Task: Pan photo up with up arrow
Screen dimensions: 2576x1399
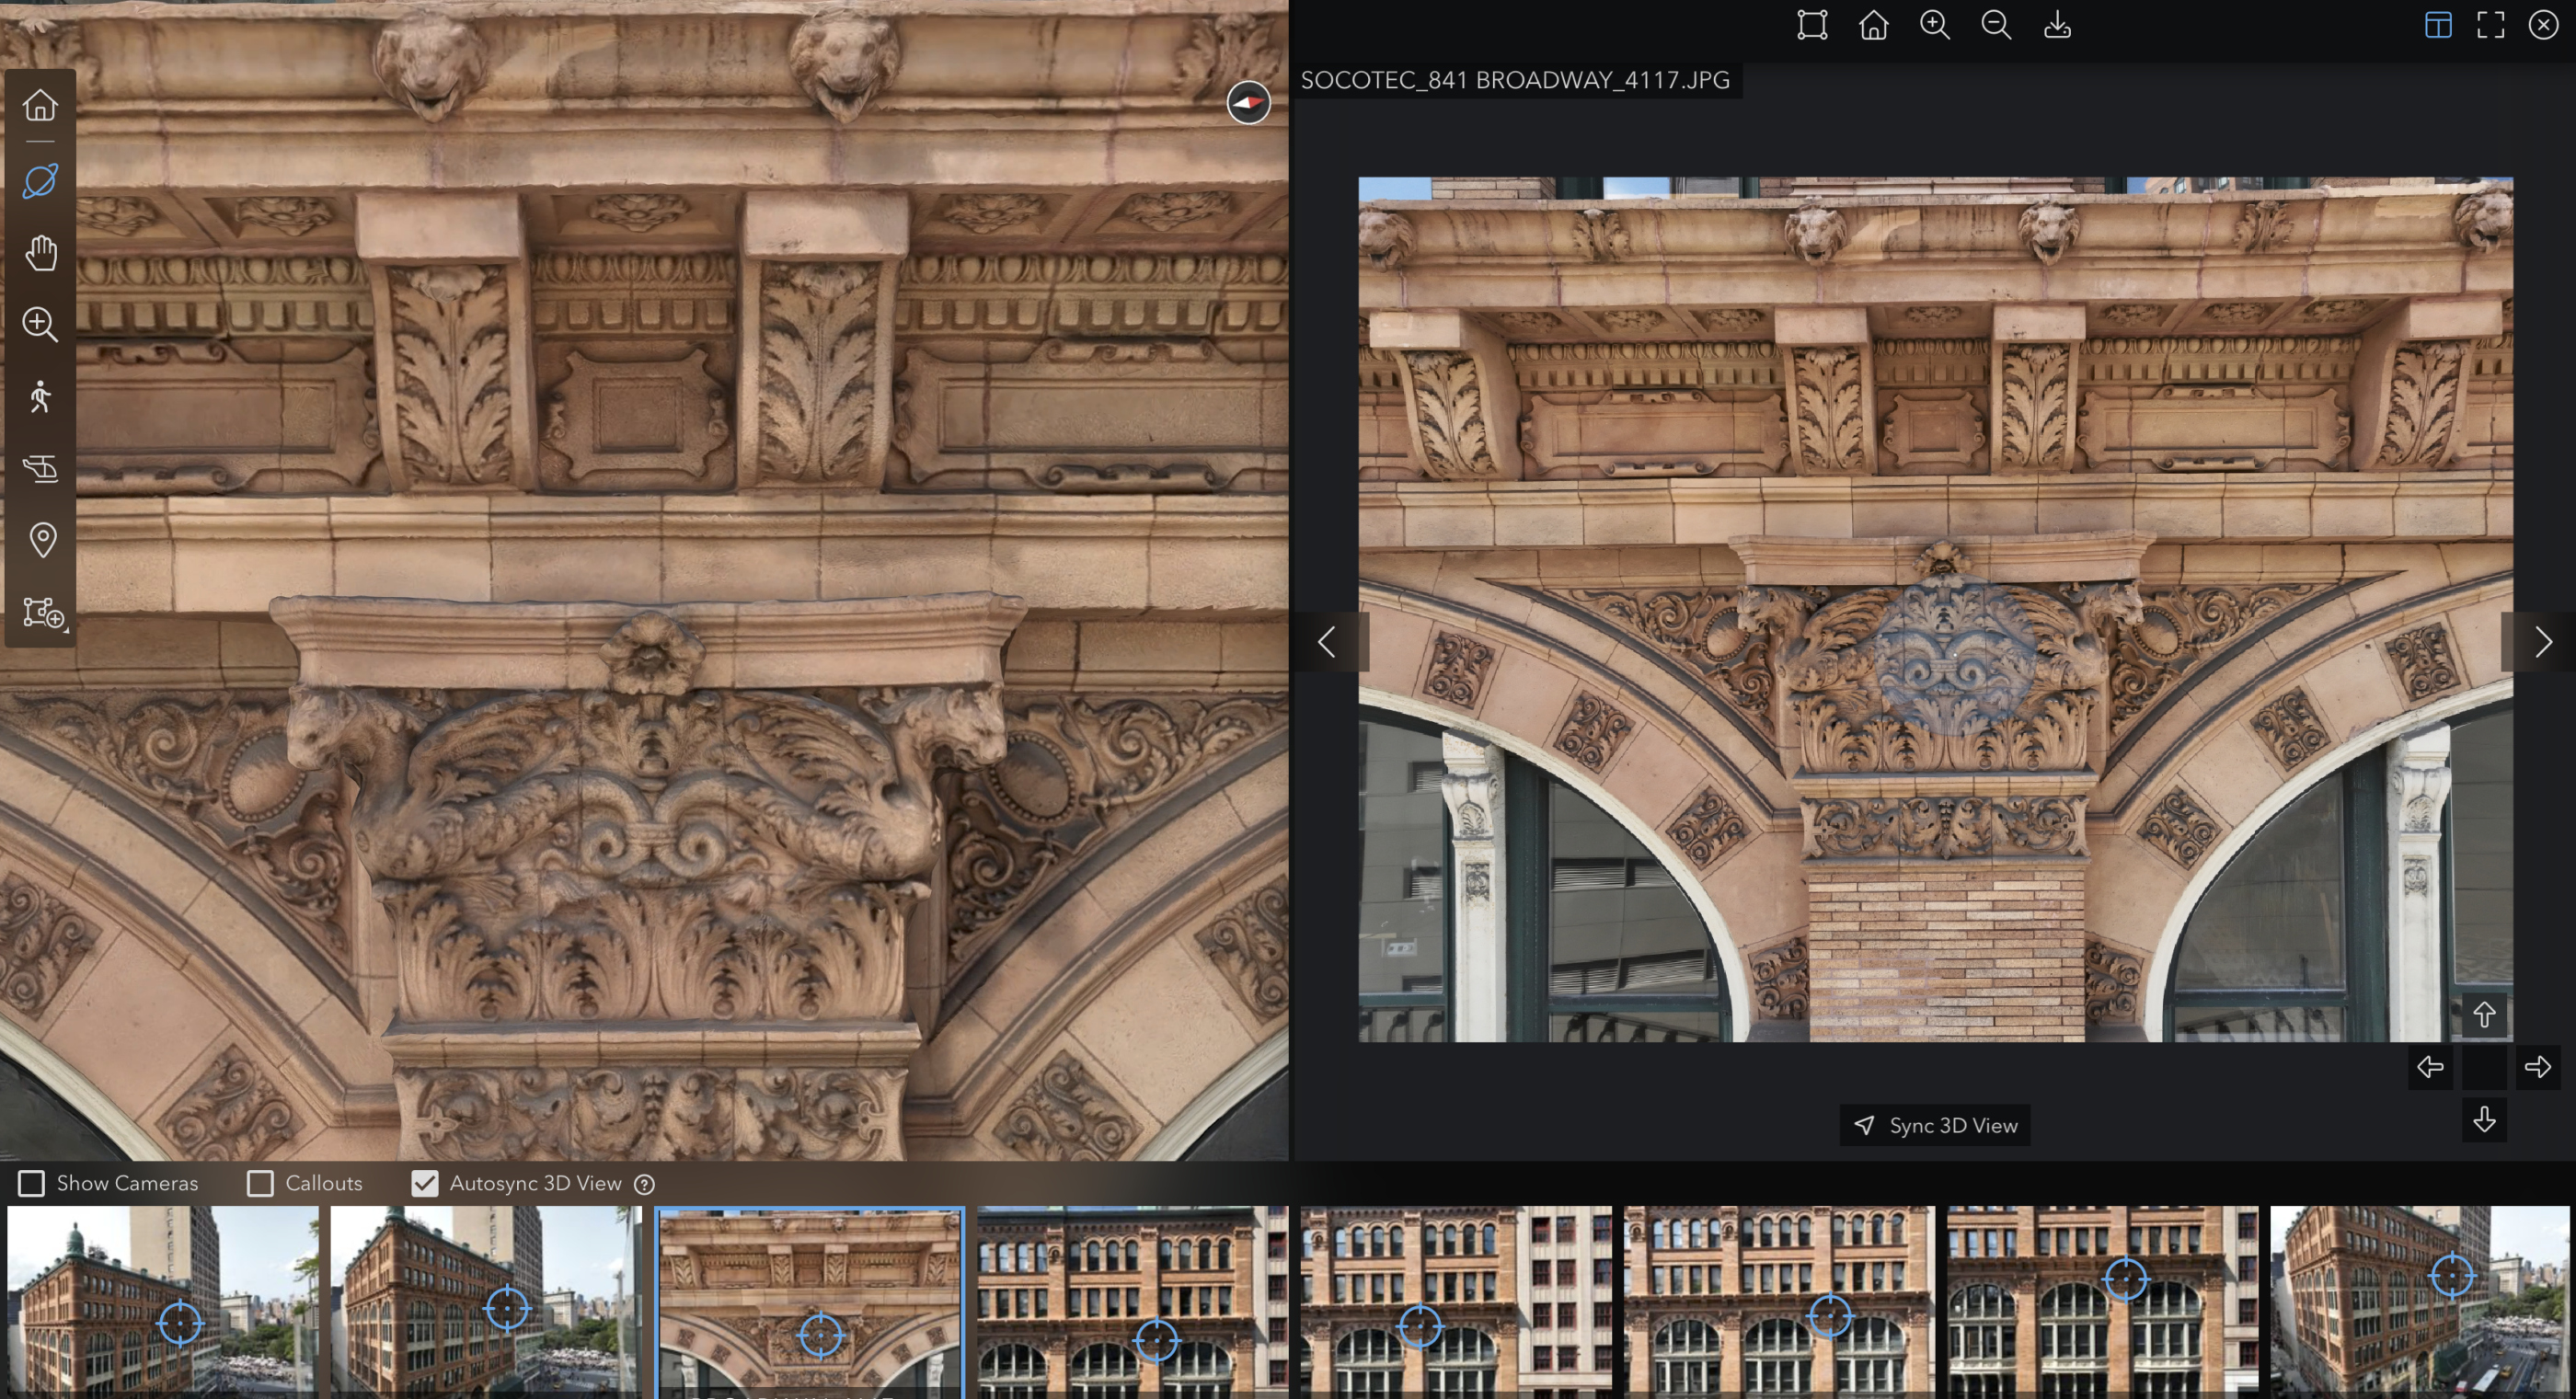Action: (2484, 1015)
